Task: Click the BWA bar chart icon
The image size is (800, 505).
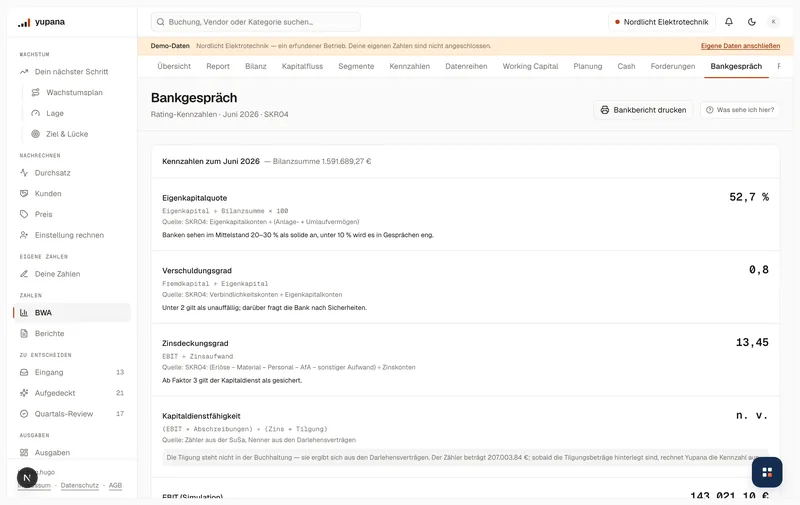Action: [x=24, y=313]
